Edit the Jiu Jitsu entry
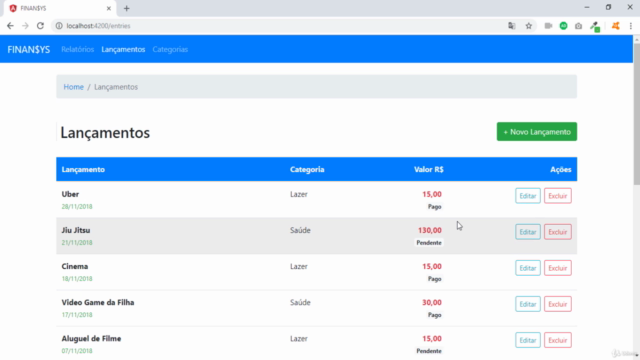The image size is (640, 360). (x=528, y=232)
